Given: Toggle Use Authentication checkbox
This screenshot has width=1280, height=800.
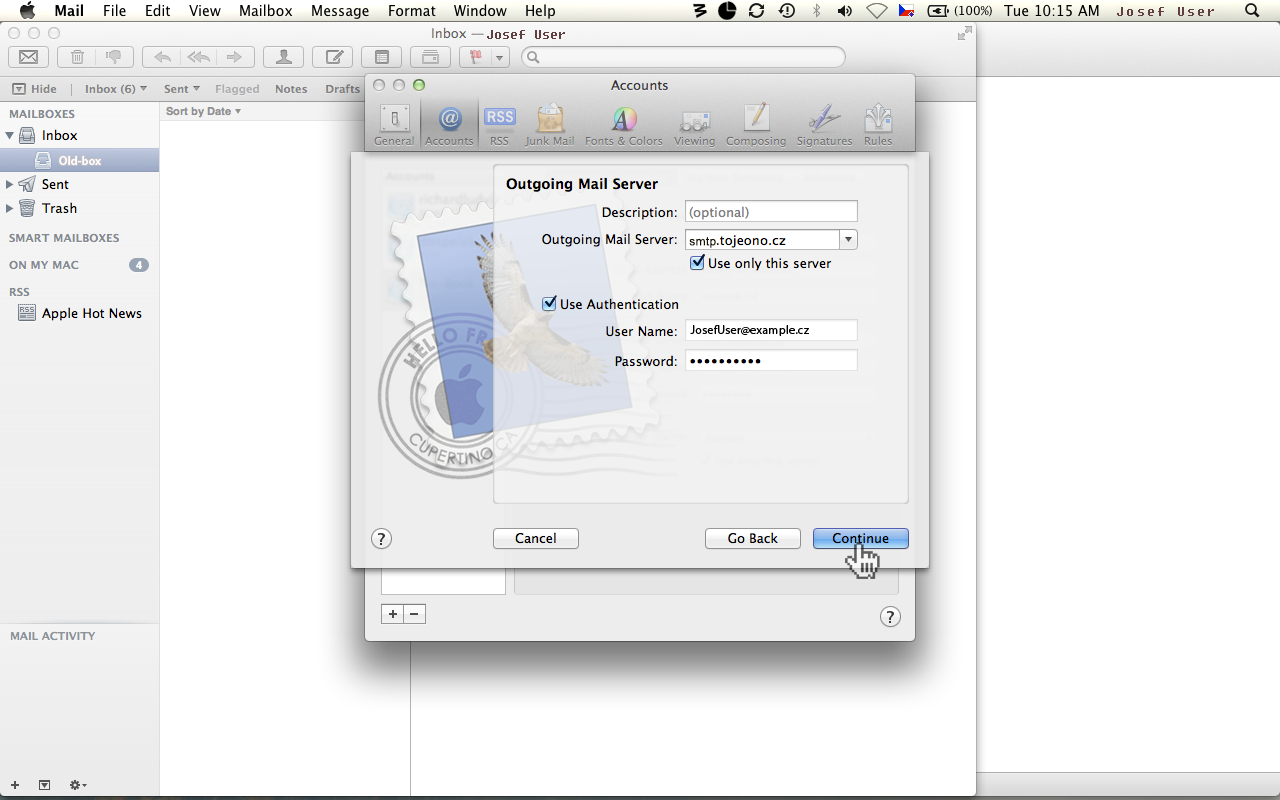Looking at the screenshot, I should pyautogui.click(x=549, y=303).
